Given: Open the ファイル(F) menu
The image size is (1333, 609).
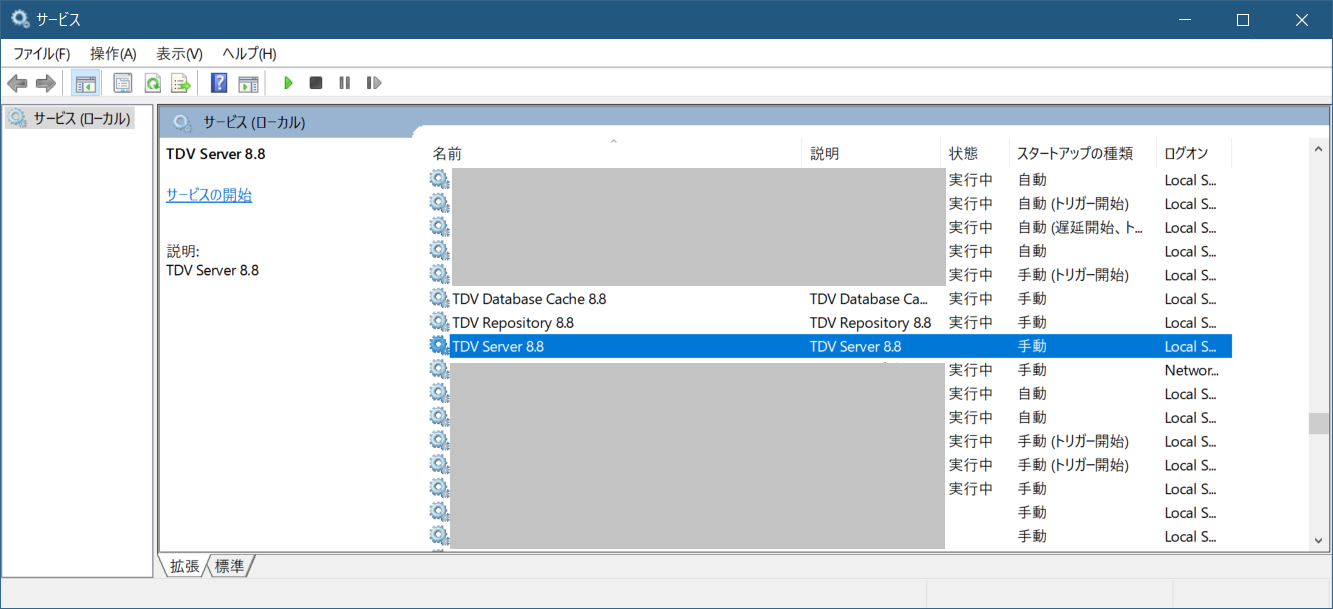Looking at the screenshot, I should [41, 53].
